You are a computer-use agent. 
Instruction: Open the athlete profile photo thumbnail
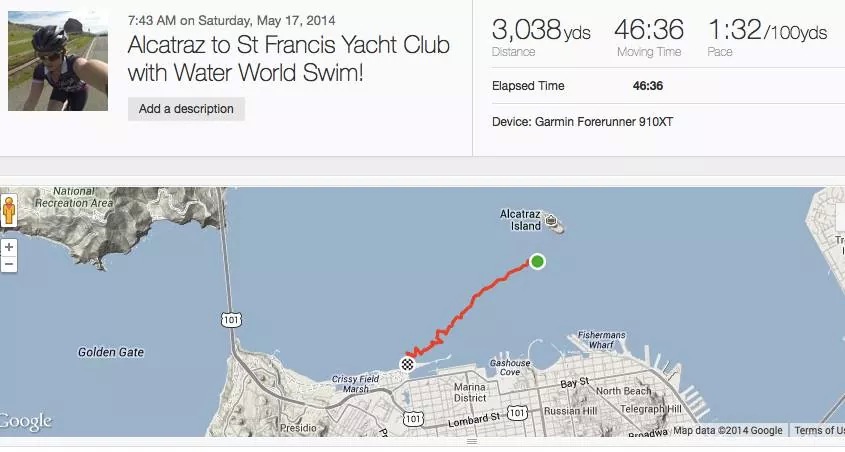pyautogui.click(x=58, y=61)
